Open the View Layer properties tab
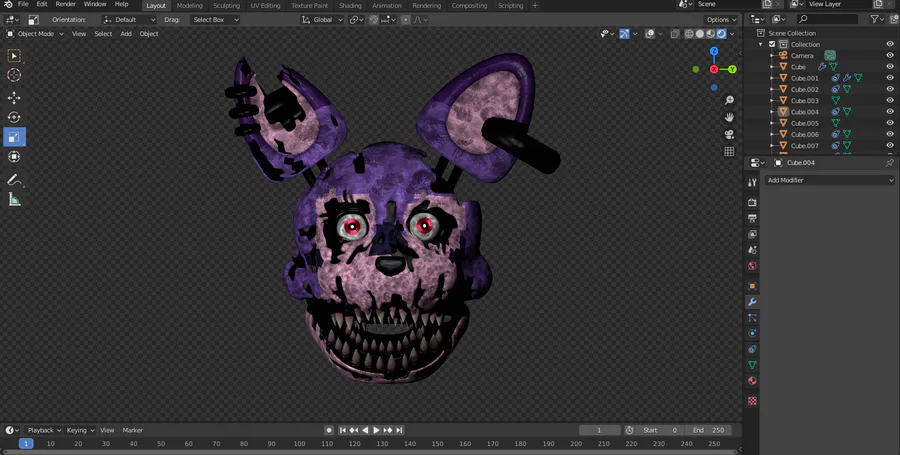900x455 pixels. click(752, 234)
